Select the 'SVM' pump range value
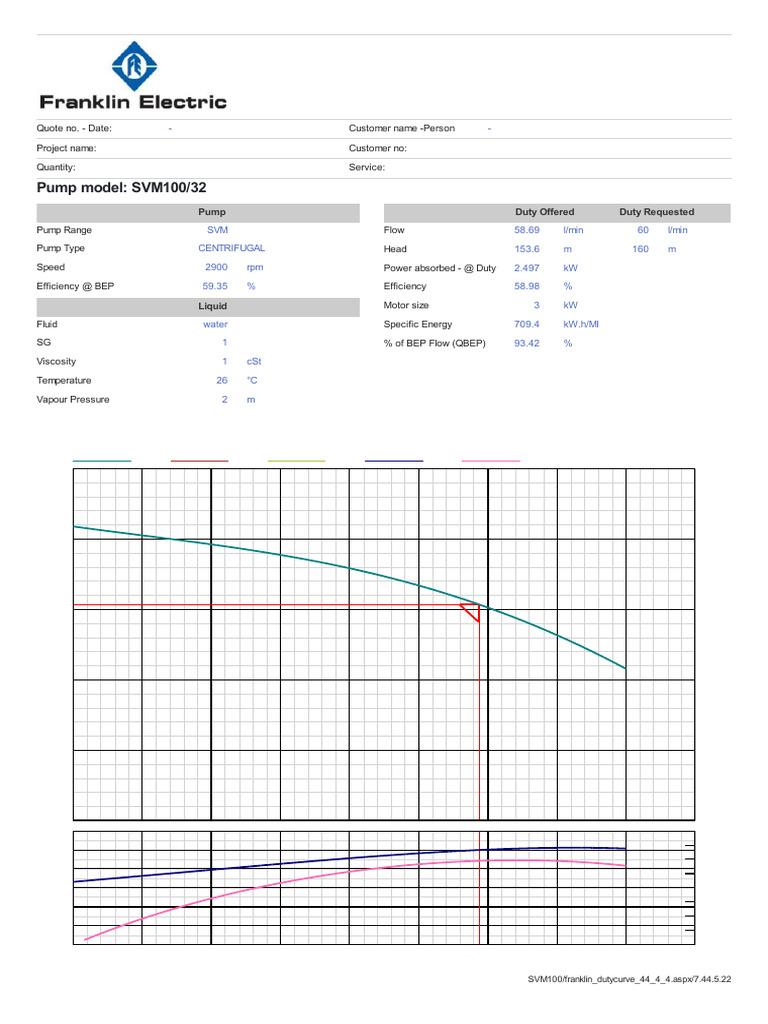 [x=217, y=230]
